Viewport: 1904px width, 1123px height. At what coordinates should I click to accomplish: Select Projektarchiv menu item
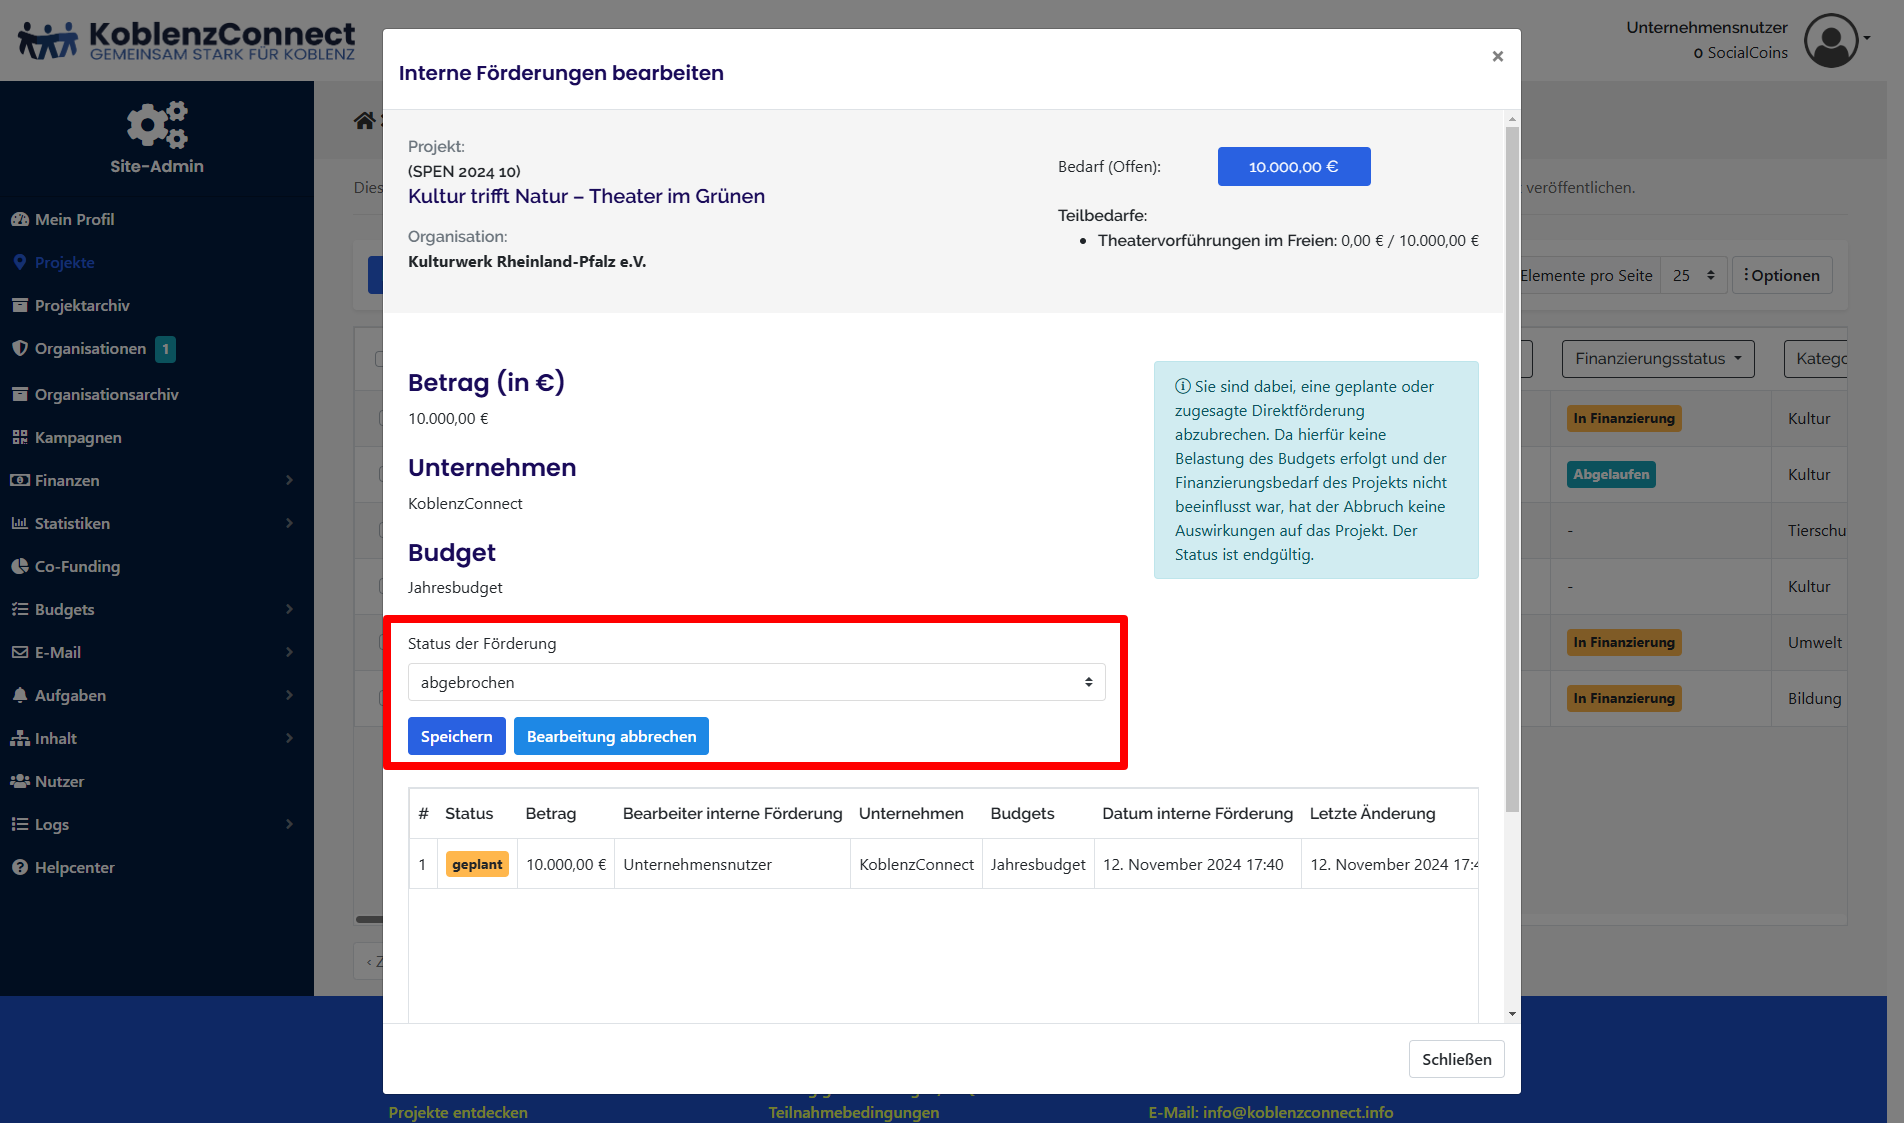[x=82, y=305]
